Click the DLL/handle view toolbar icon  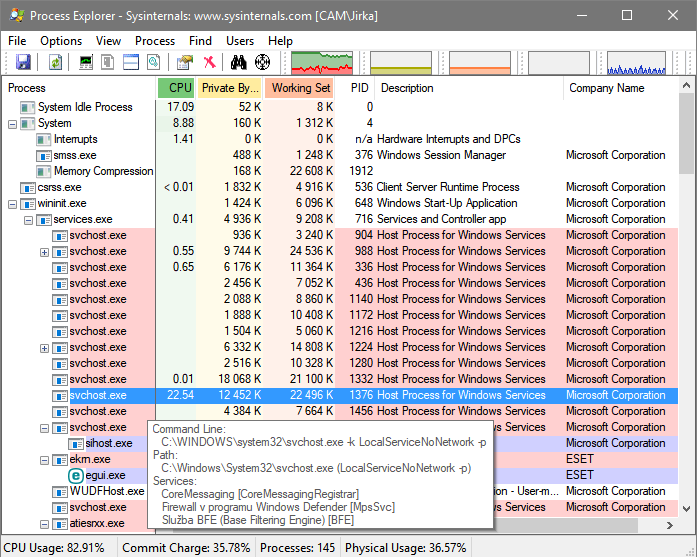[x=153, y=62]
